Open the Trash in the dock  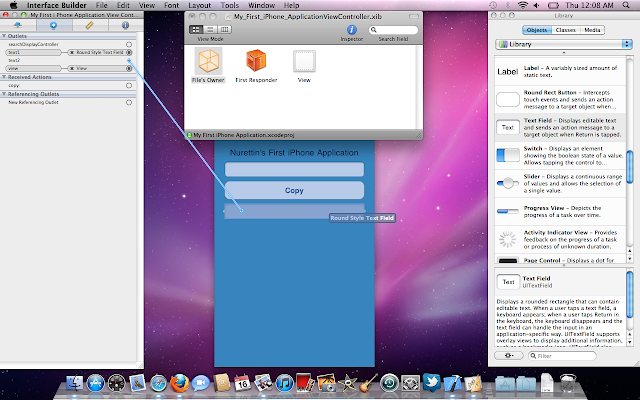tap(567, 383)
